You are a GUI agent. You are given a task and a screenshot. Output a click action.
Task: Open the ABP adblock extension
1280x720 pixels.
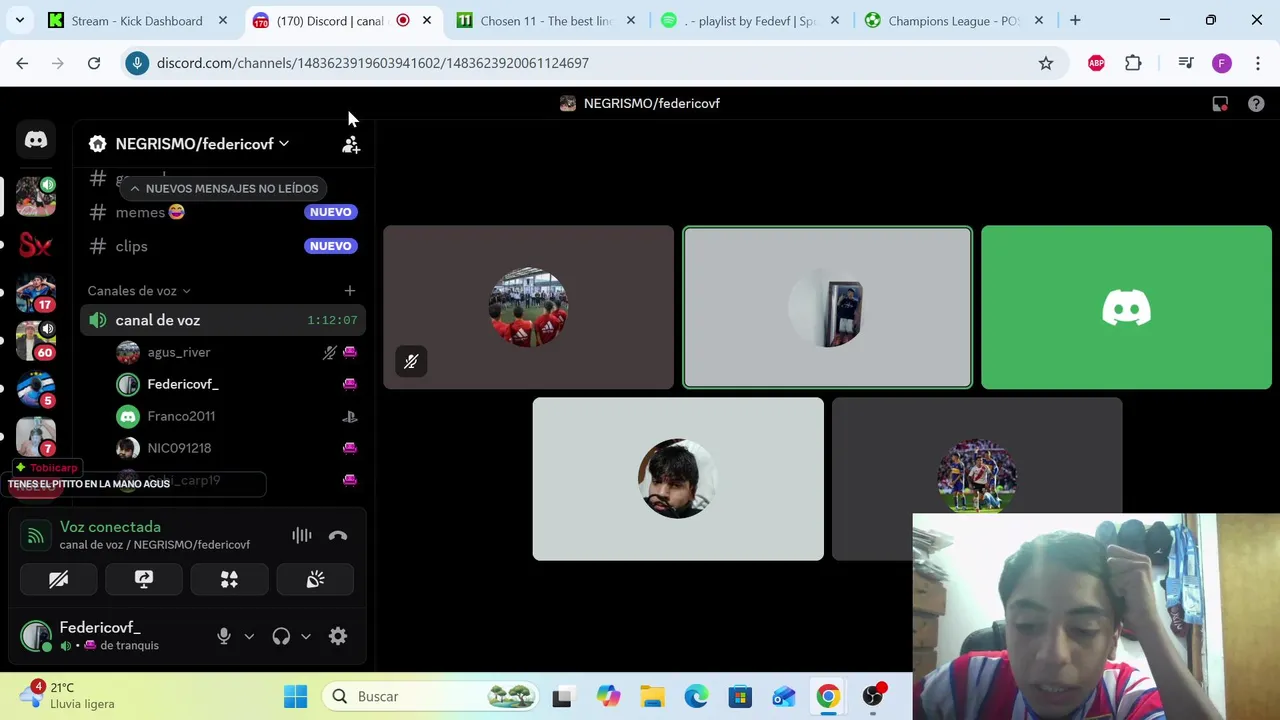(x=1096, y=63)
